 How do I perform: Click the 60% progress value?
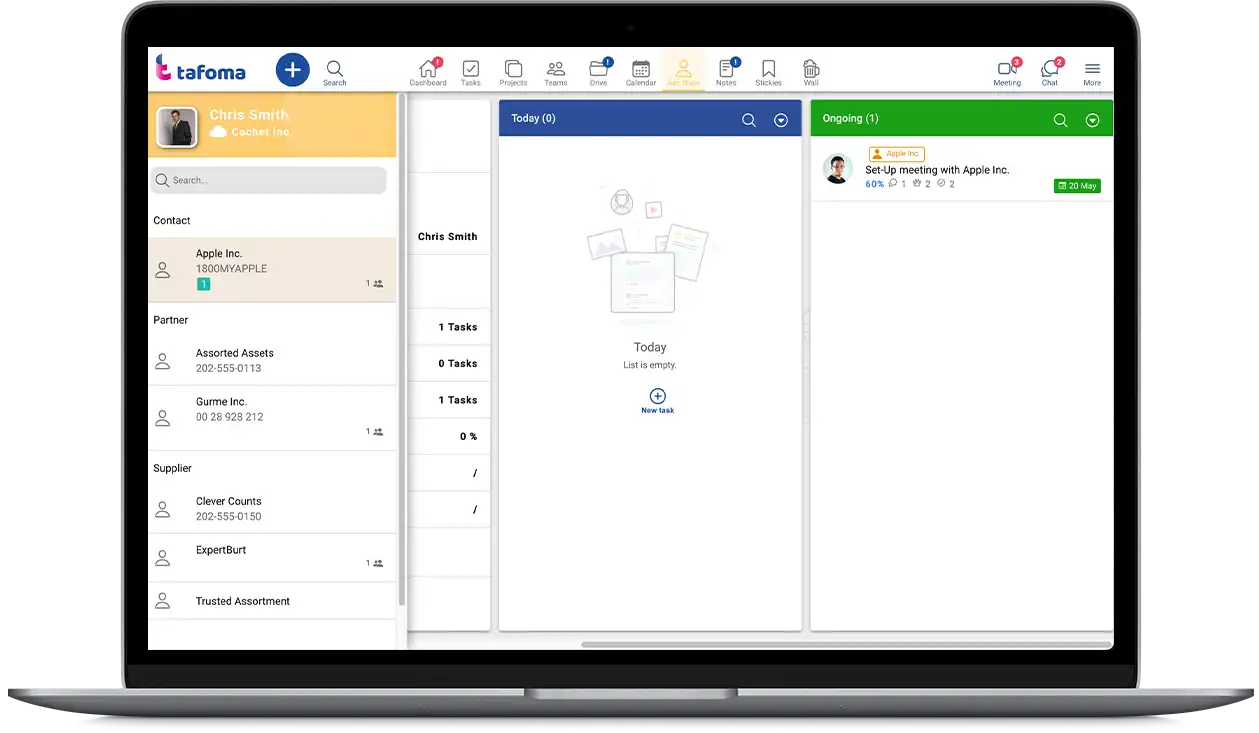click(x=875, y=184)
